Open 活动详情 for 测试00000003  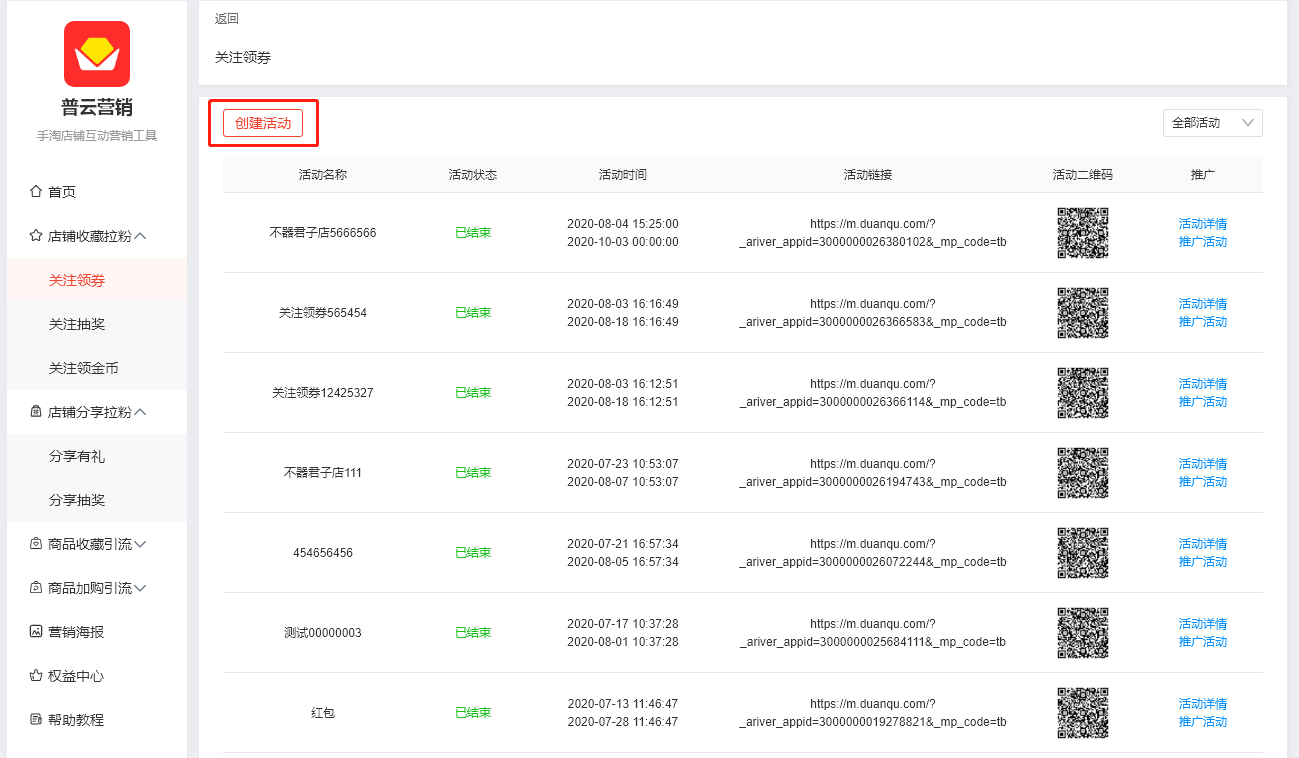[1203, 624]
